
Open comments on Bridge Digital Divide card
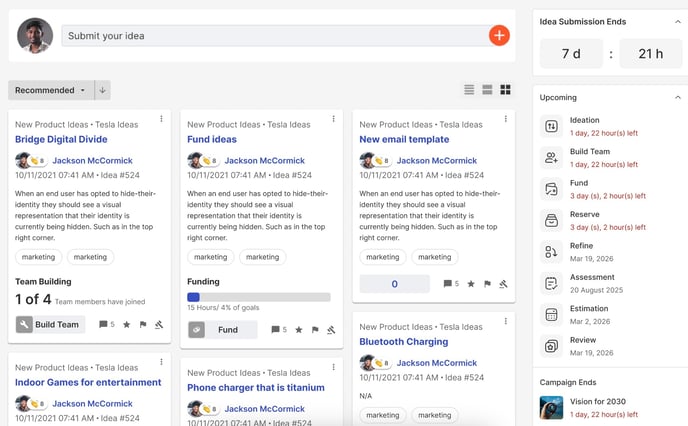(107, 324)
